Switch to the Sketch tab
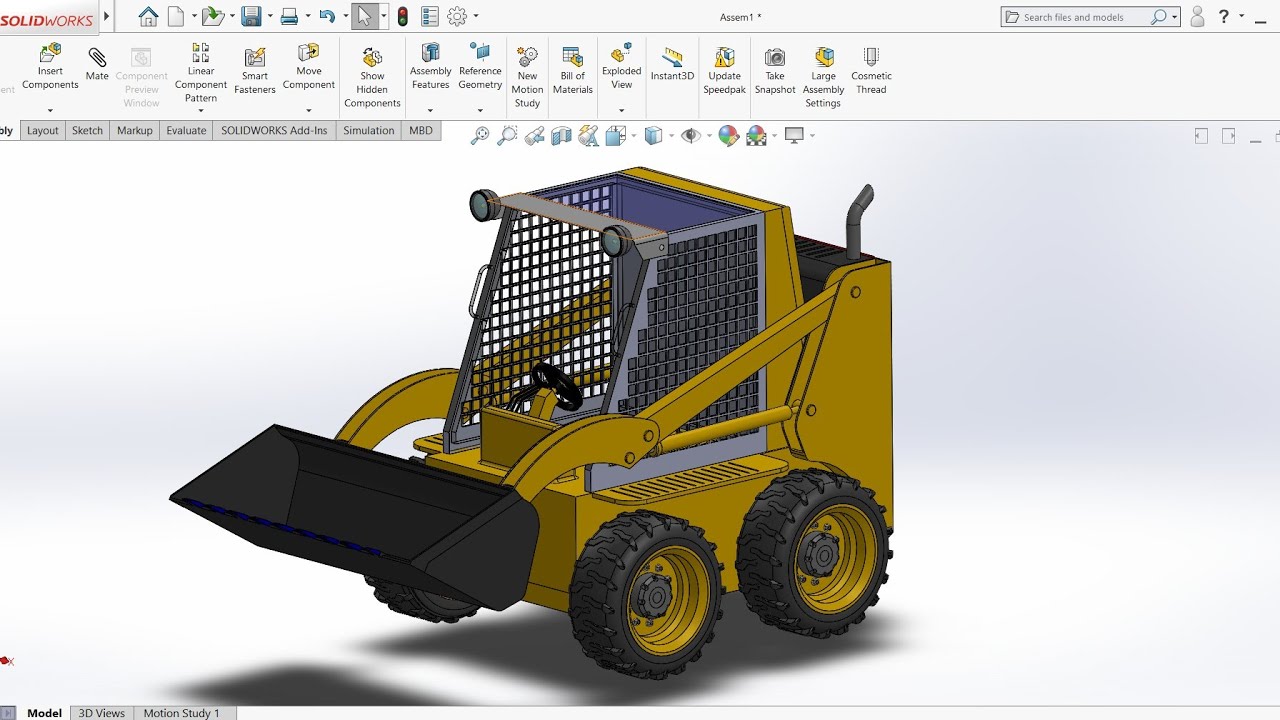 tap(87, 130)
